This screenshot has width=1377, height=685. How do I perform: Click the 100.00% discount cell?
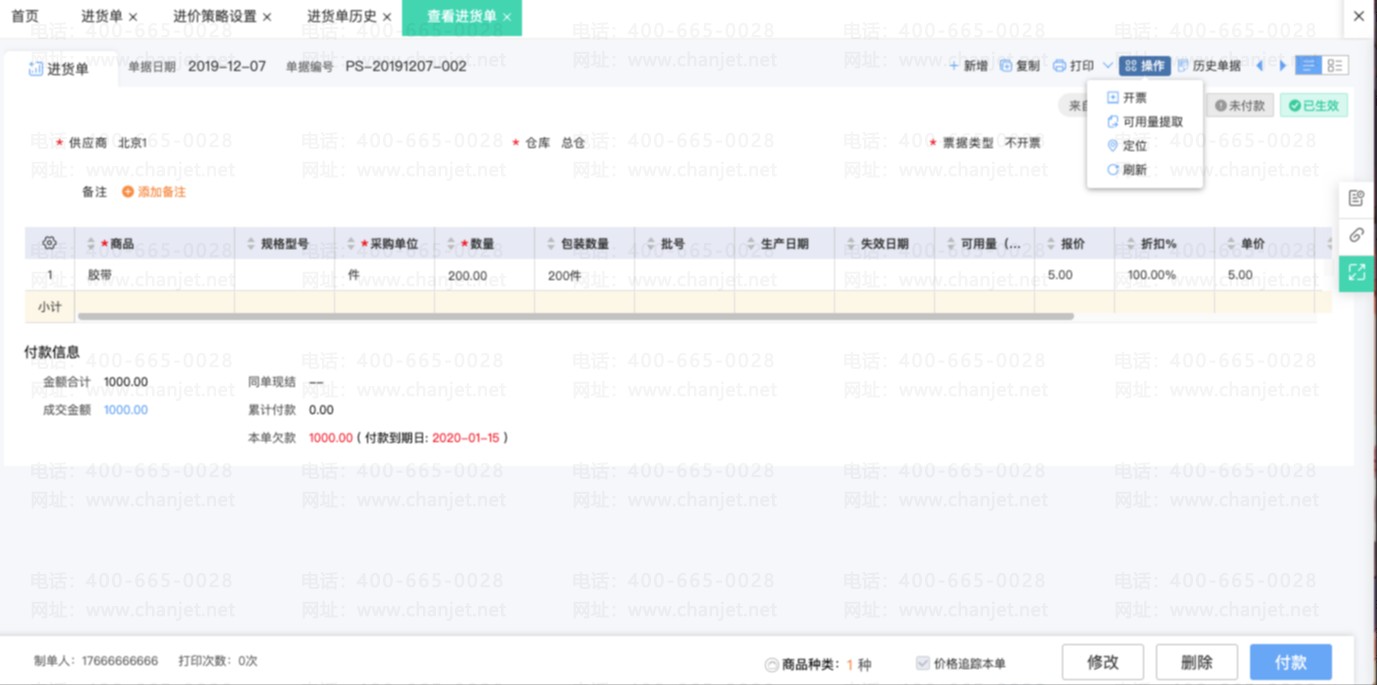[x=1164, y=275]
